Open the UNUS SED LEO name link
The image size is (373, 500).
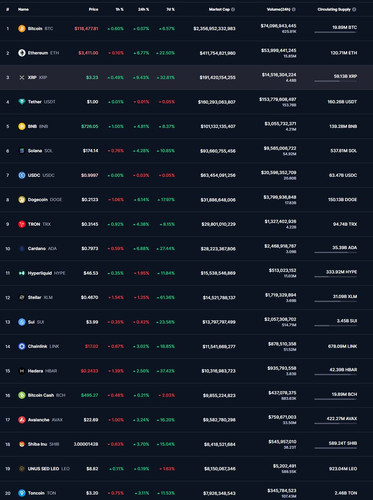pyautogui.click(x=49, y=468)
